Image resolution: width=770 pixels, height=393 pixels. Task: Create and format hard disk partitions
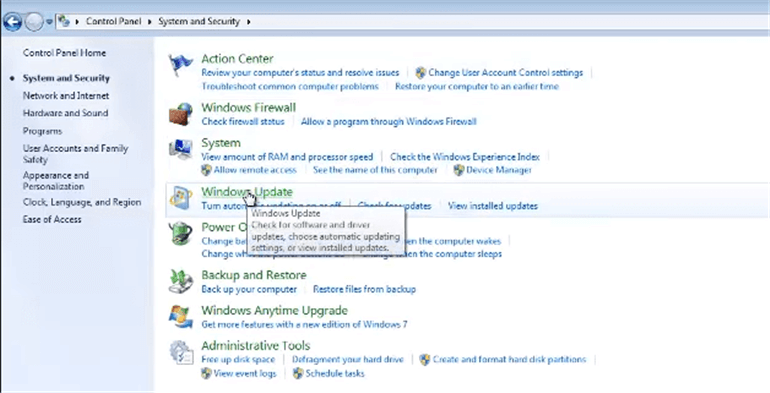(x=509, y=360)
